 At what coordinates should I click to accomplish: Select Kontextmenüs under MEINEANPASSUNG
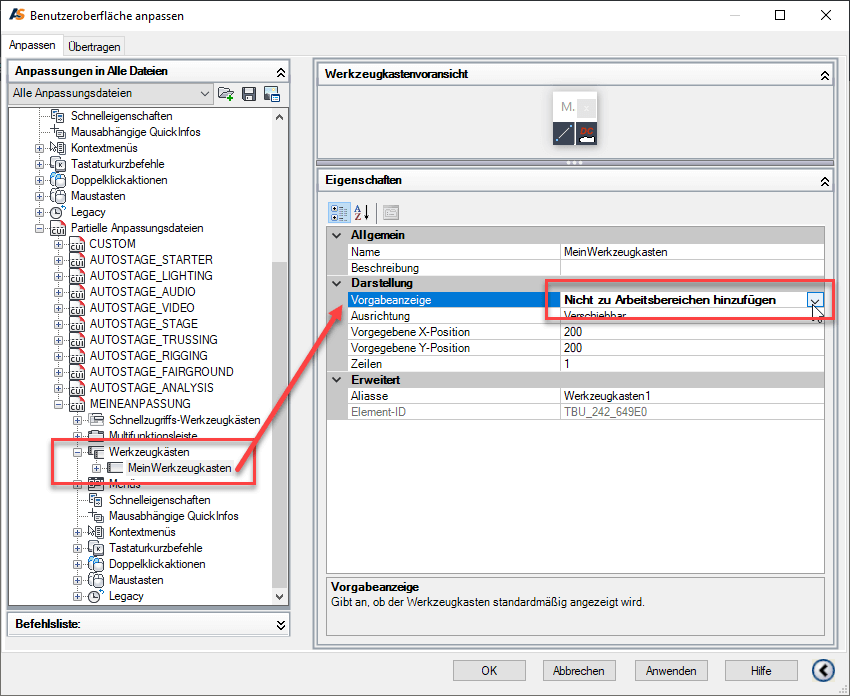pos(142,532)
